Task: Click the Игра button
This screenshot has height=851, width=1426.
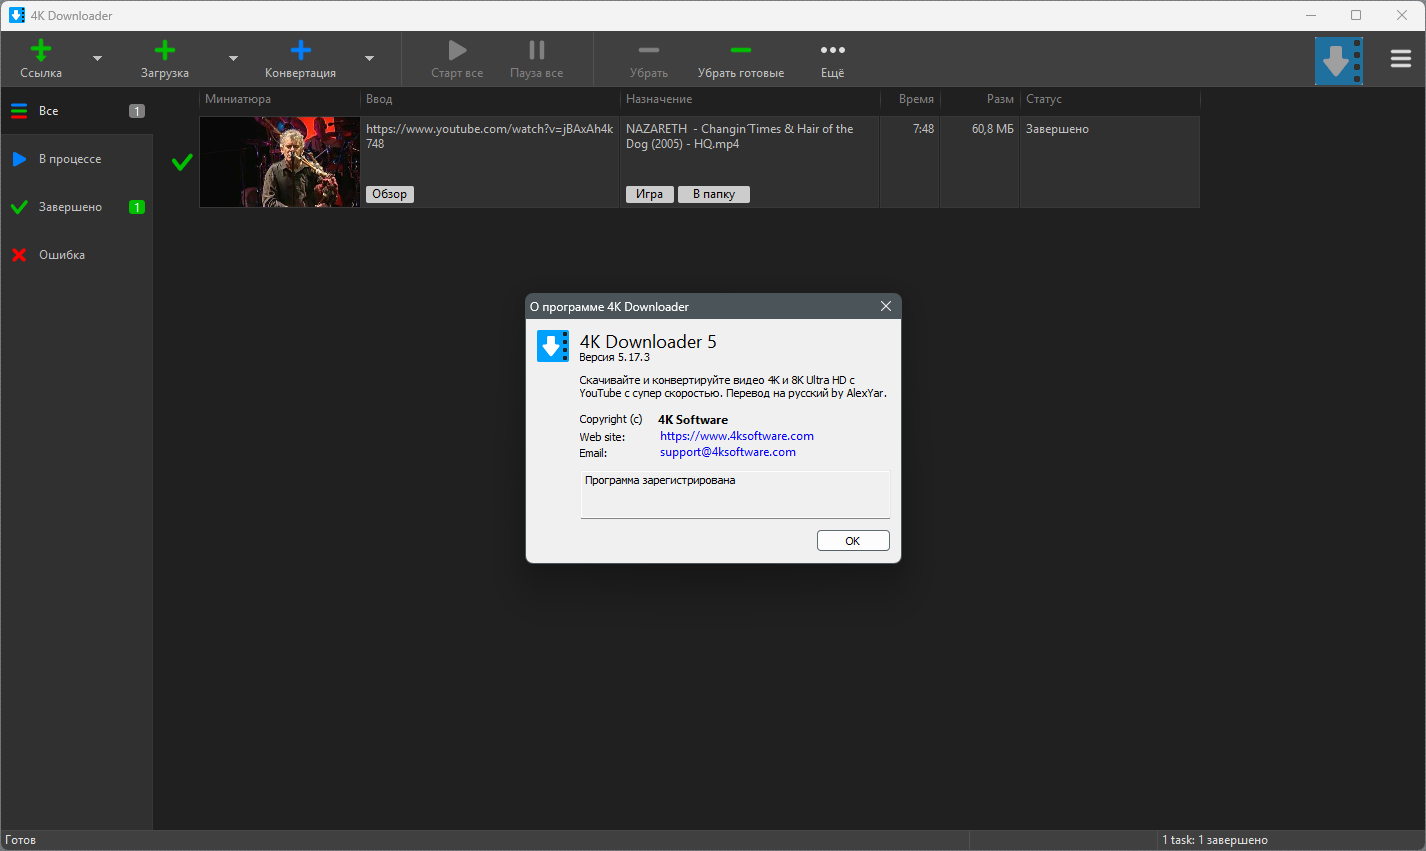Action: click(x=650, y=194)
